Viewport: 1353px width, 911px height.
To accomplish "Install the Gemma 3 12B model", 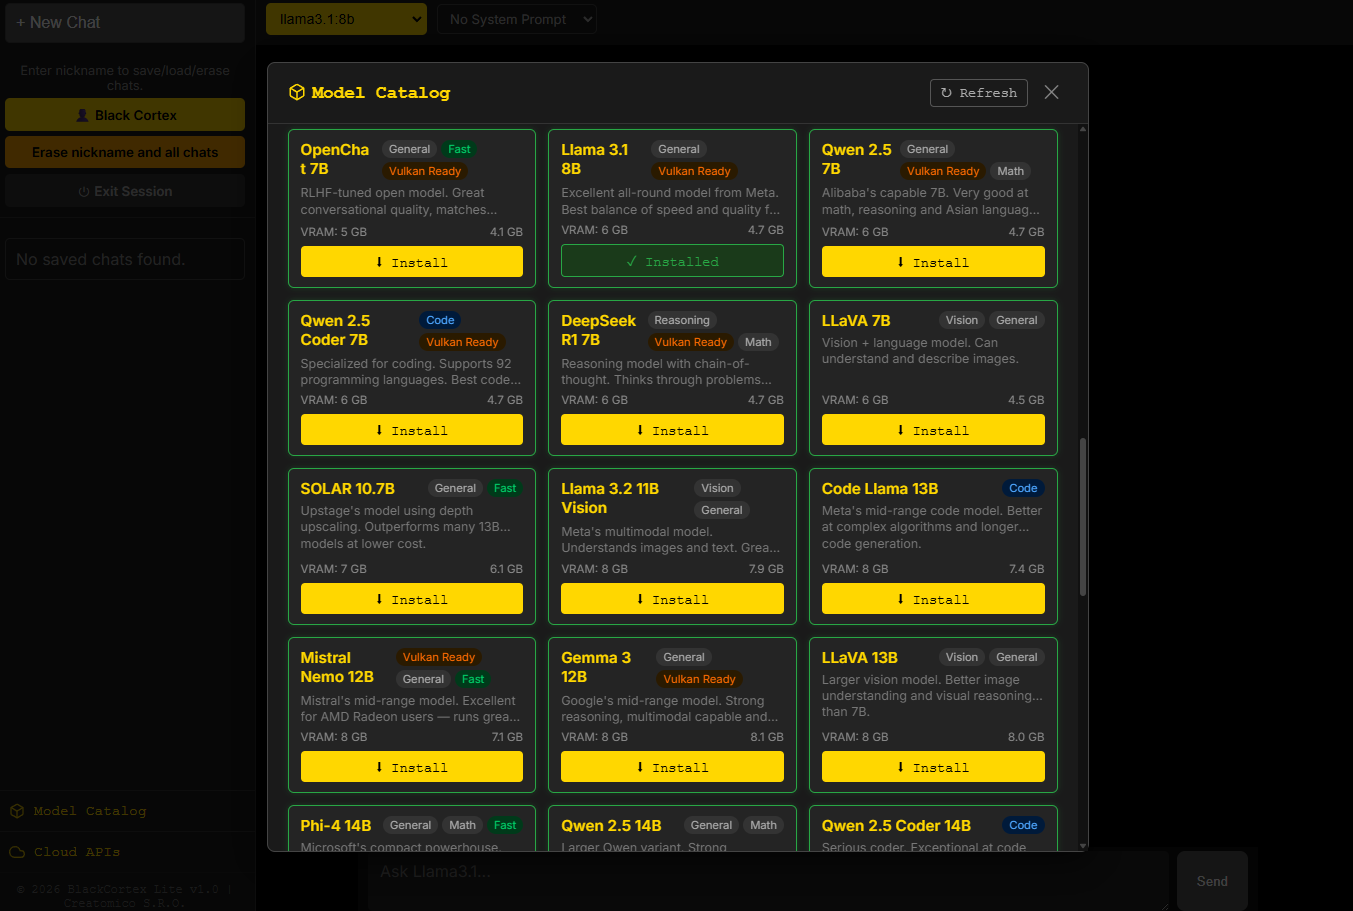I will 672,767.
